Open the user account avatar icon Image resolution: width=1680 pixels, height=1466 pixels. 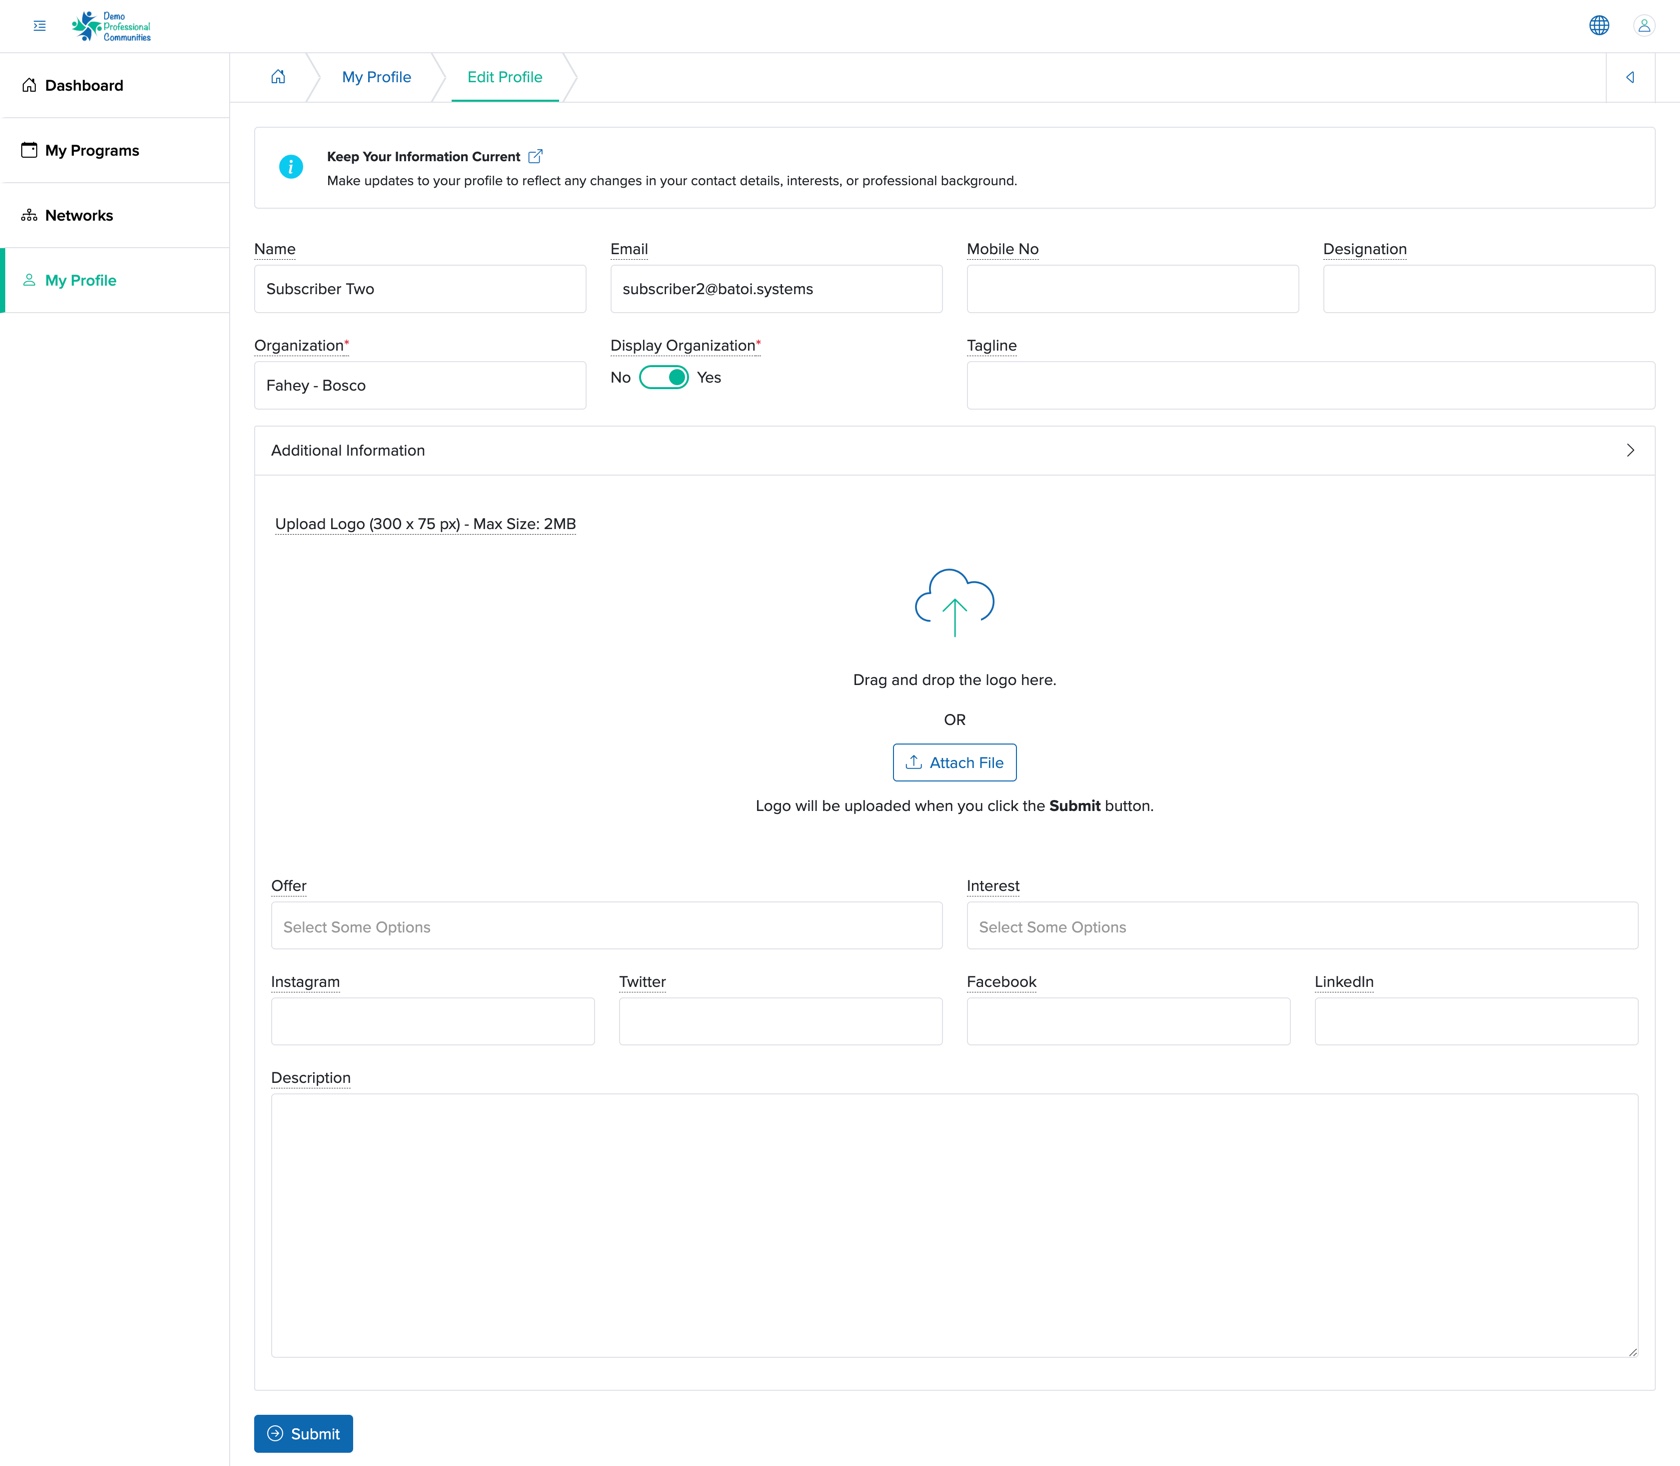tap(1644, 26)
